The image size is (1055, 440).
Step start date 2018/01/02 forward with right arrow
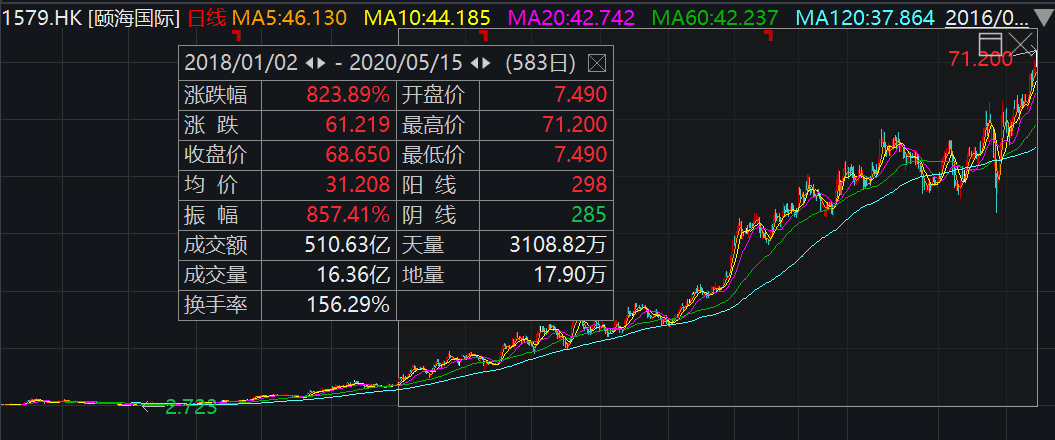[321, 64]
